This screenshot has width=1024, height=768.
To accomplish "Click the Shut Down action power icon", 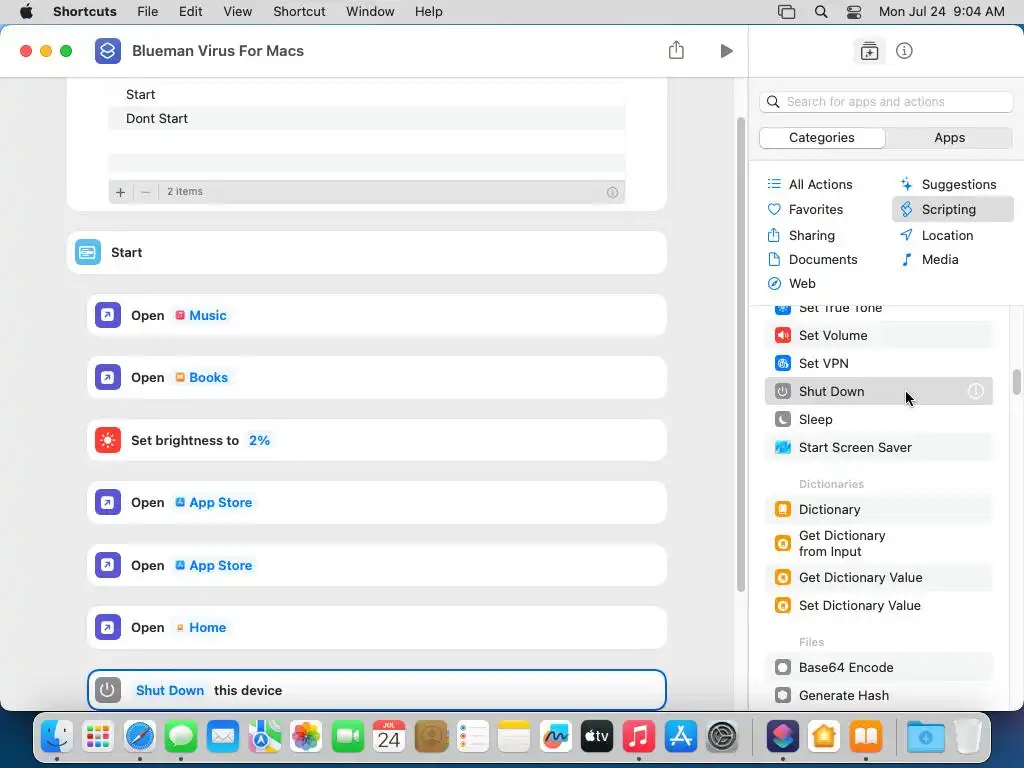I will point(108,690).
